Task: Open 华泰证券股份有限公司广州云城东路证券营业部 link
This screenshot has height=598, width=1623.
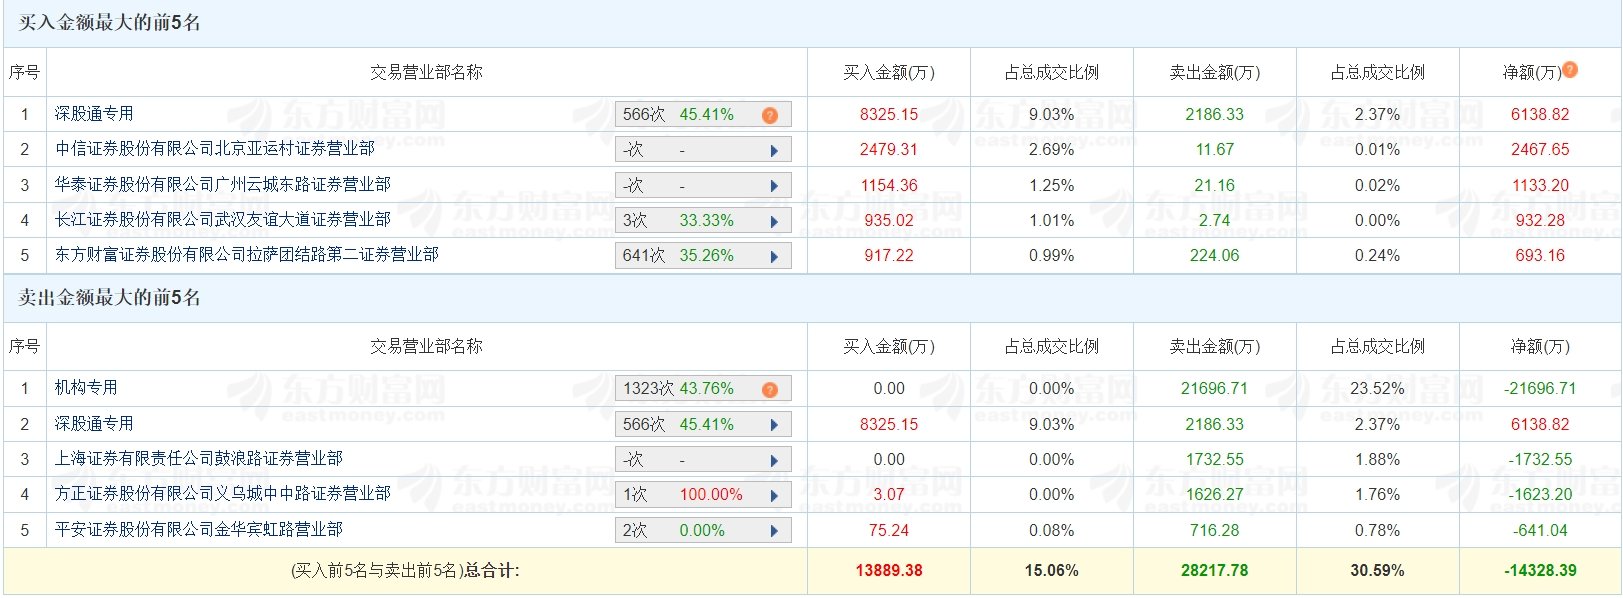Action: coord(223,185)
